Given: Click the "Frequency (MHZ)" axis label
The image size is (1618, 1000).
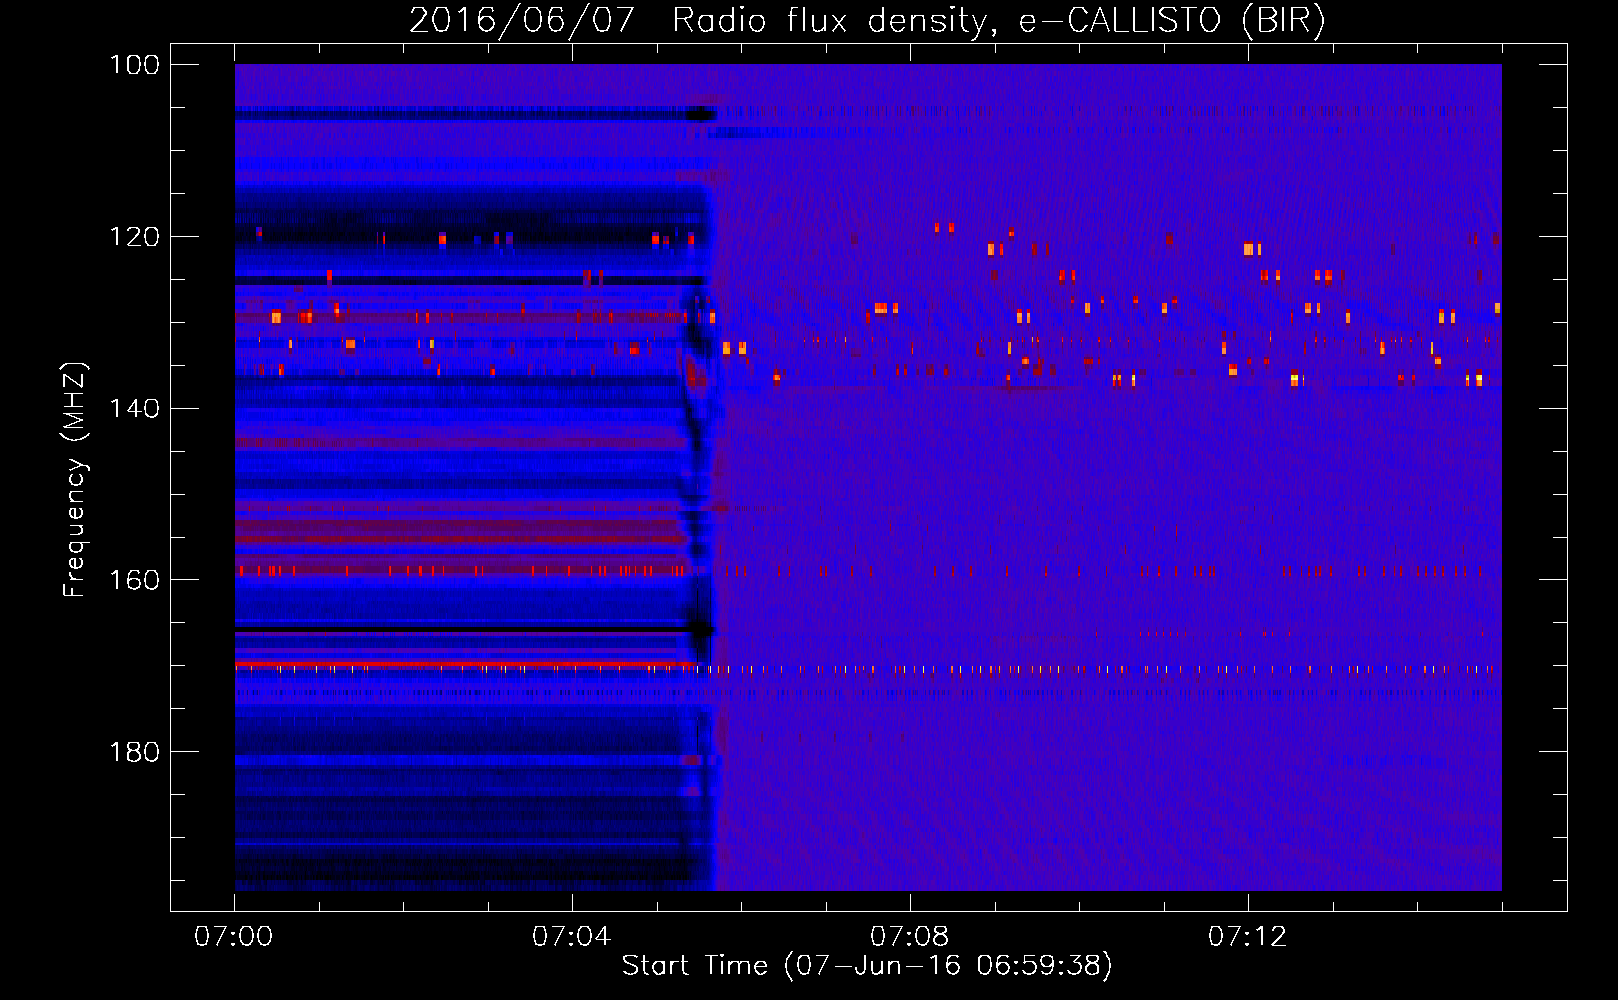Looking at the screenshot, I should click(x=75, y=479).
